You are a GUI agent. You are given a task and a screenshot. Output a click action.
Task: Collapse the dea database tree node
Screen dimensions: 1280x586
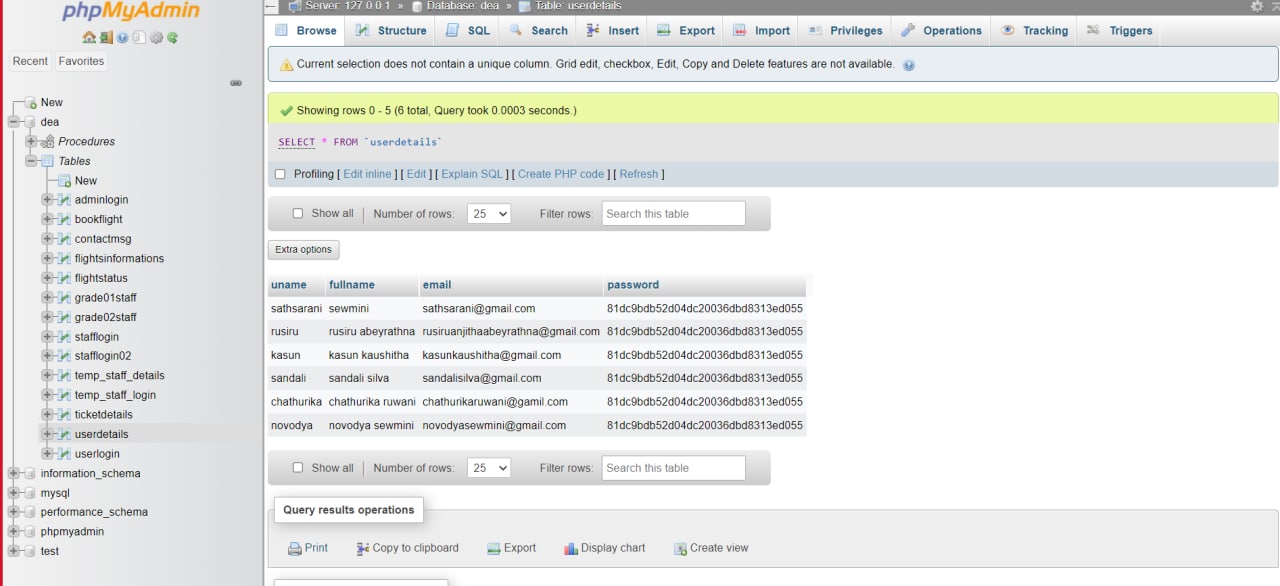coord(14,122)
